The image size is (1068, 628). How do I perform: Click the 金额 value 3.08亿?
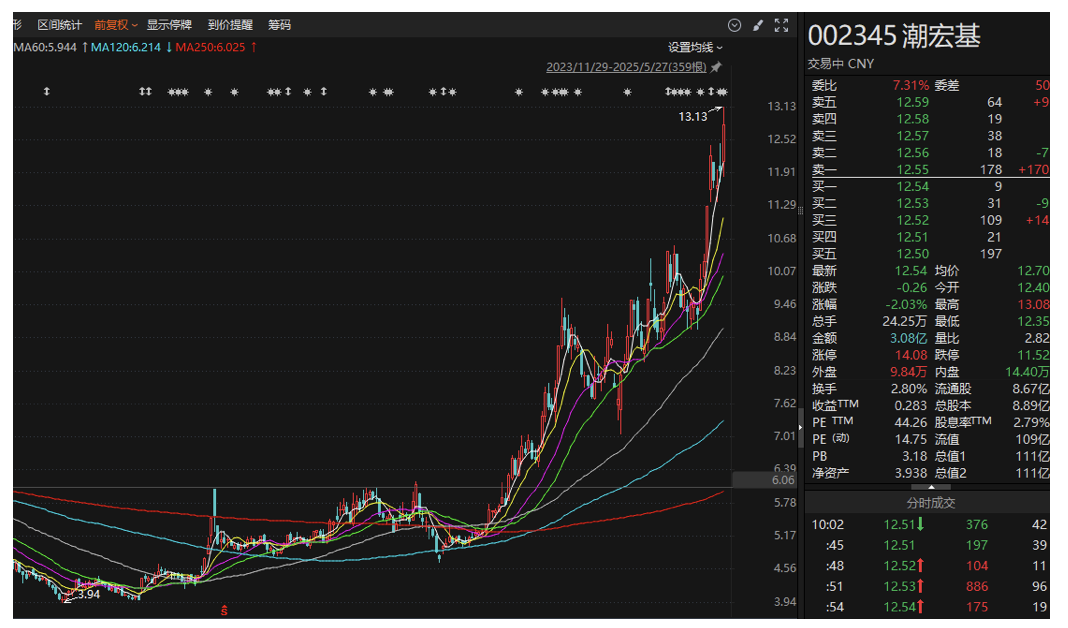pos(909,339)
